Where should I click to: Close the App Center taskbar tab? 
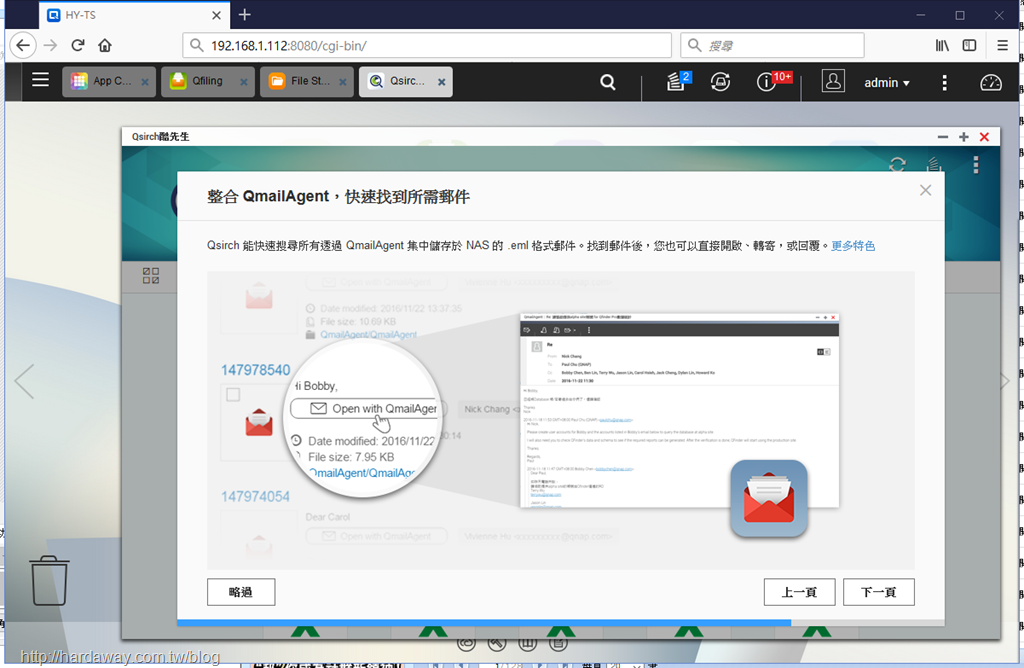click(145, 82)
